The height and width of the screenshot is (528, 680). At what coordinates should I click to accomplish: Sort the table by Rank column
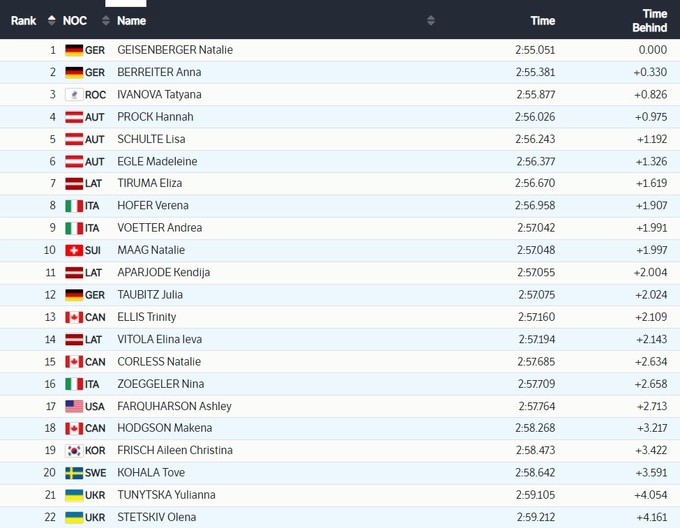click(51, 20)
